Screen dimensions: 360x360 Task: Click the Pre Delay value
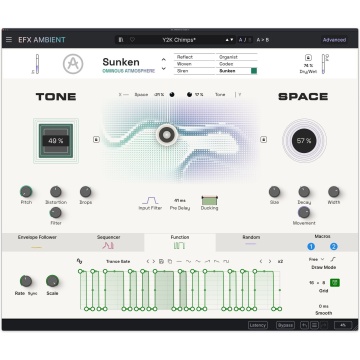(180, 201)
